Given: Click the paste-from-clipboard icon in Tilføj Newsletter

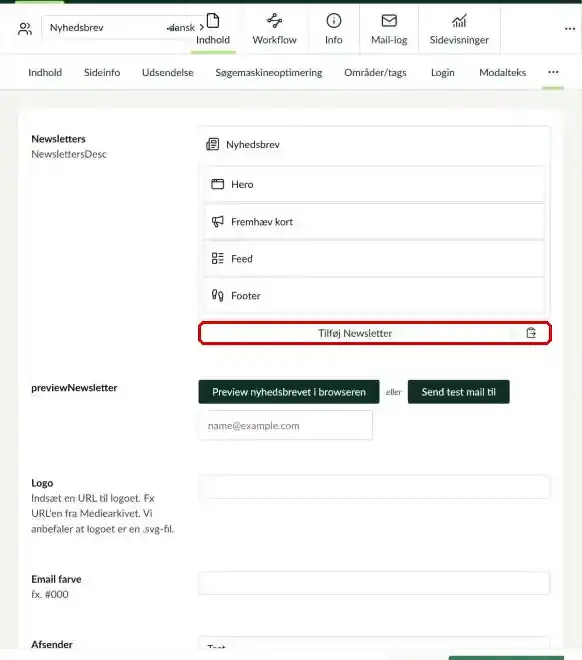Looking at the screenshot, I should coord(531,333).
